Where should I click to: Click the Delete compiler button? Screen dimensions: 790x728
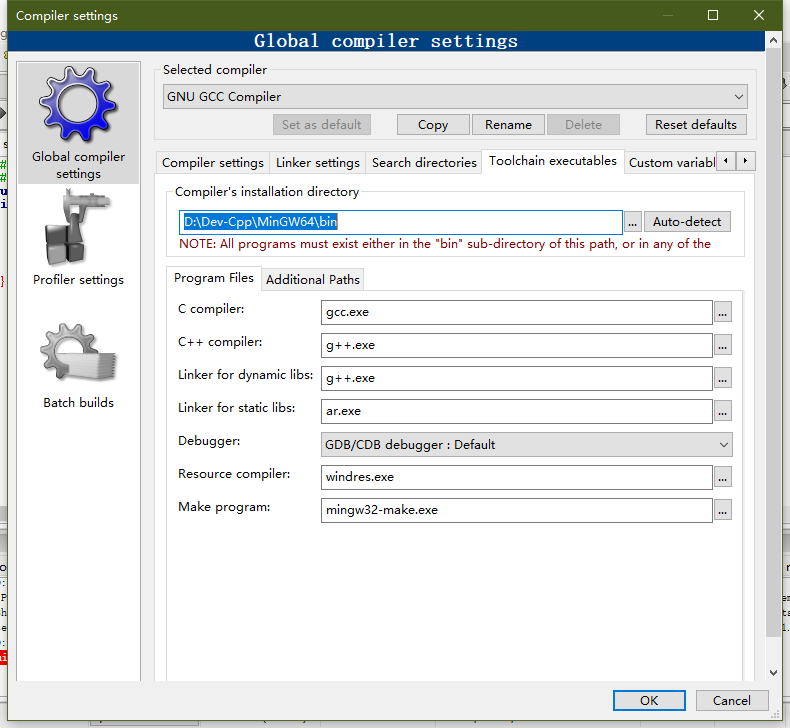point(583,125)
